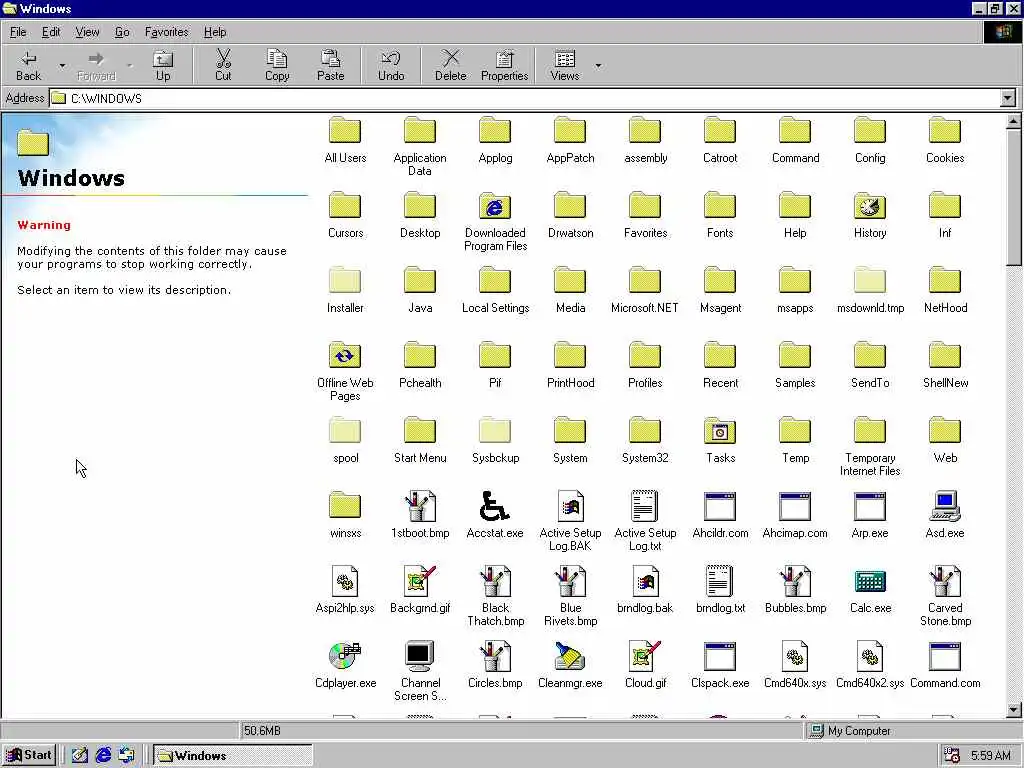Open the View menu
This screenshot has width=1024, height=768.
(x=87, y=32)
